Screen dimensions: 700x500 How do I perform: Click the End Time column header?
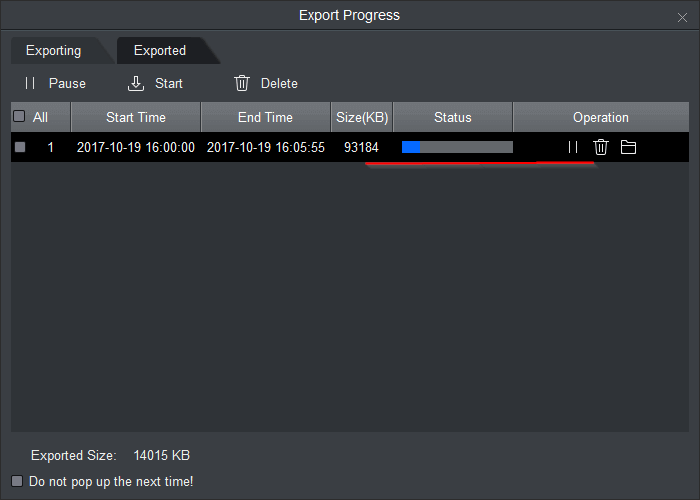click(265, 118)
